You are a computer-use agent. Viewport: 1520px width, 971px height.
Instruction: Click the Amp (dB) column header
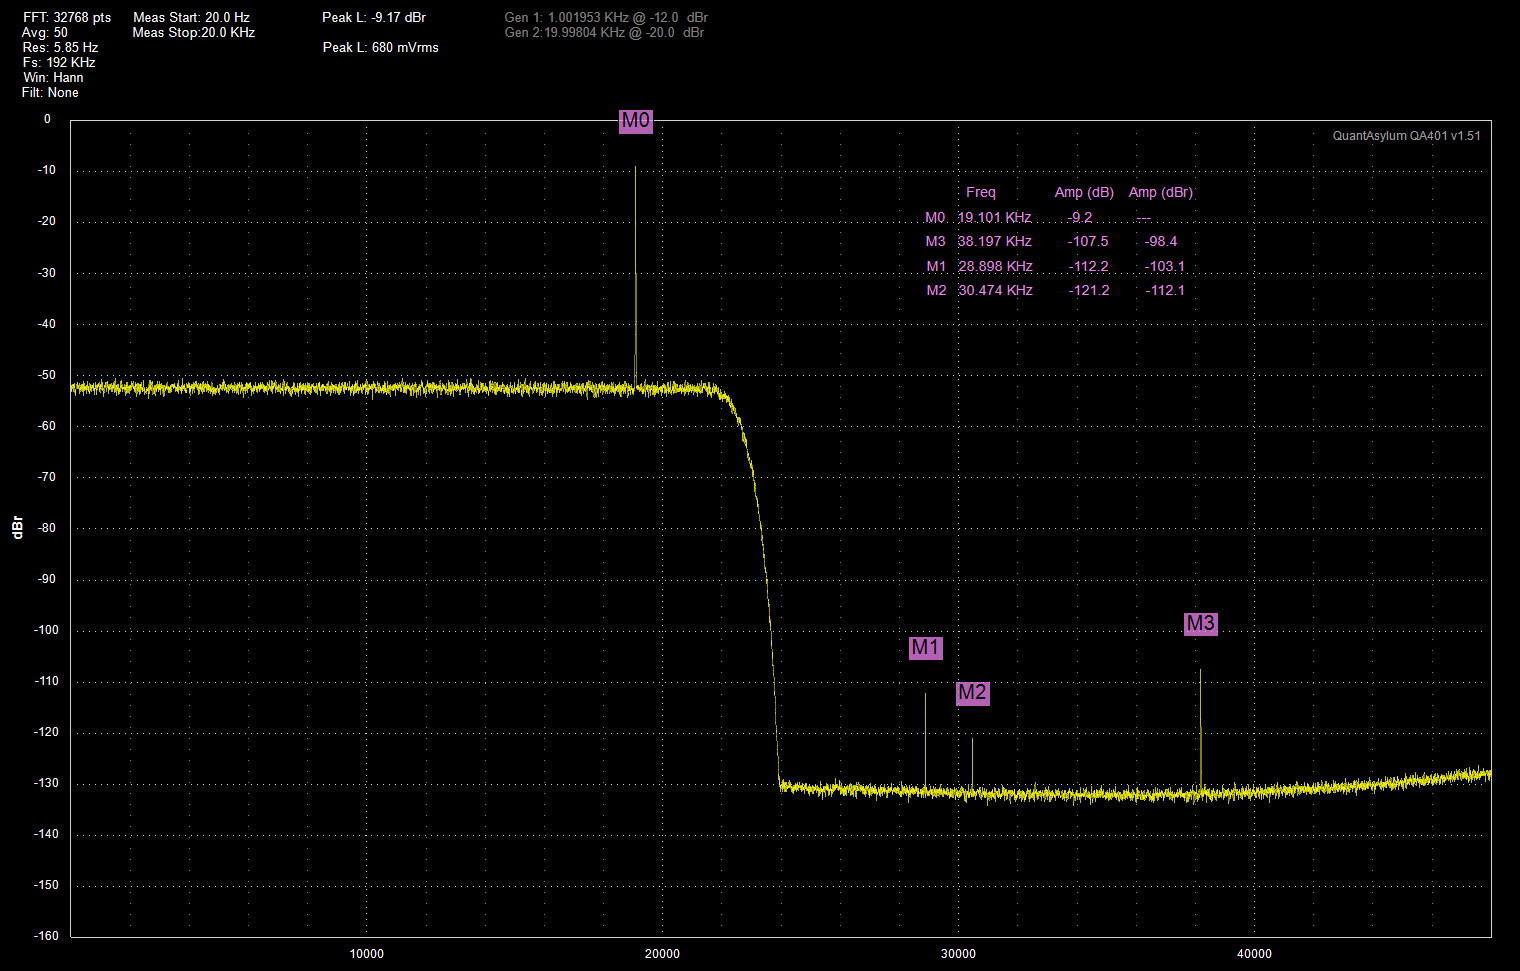coord(1084,193)
